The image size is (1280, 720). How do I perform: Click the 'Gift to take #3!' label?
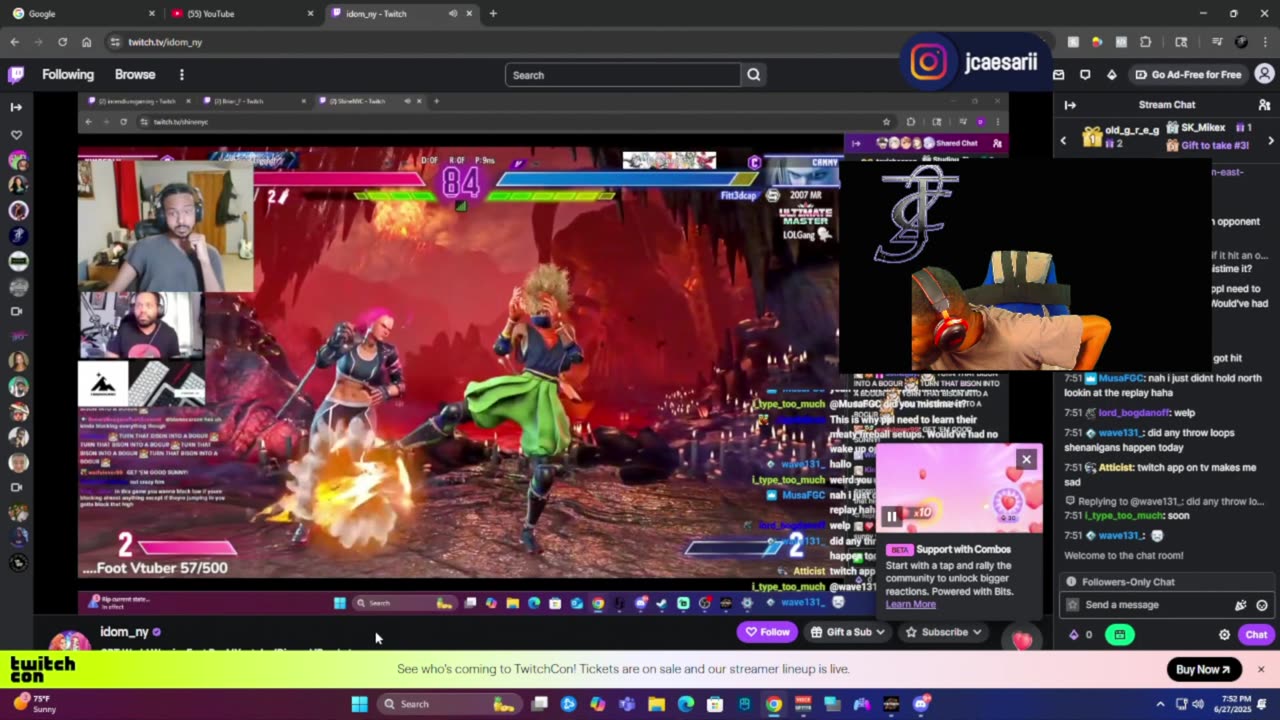(1213, 146)
